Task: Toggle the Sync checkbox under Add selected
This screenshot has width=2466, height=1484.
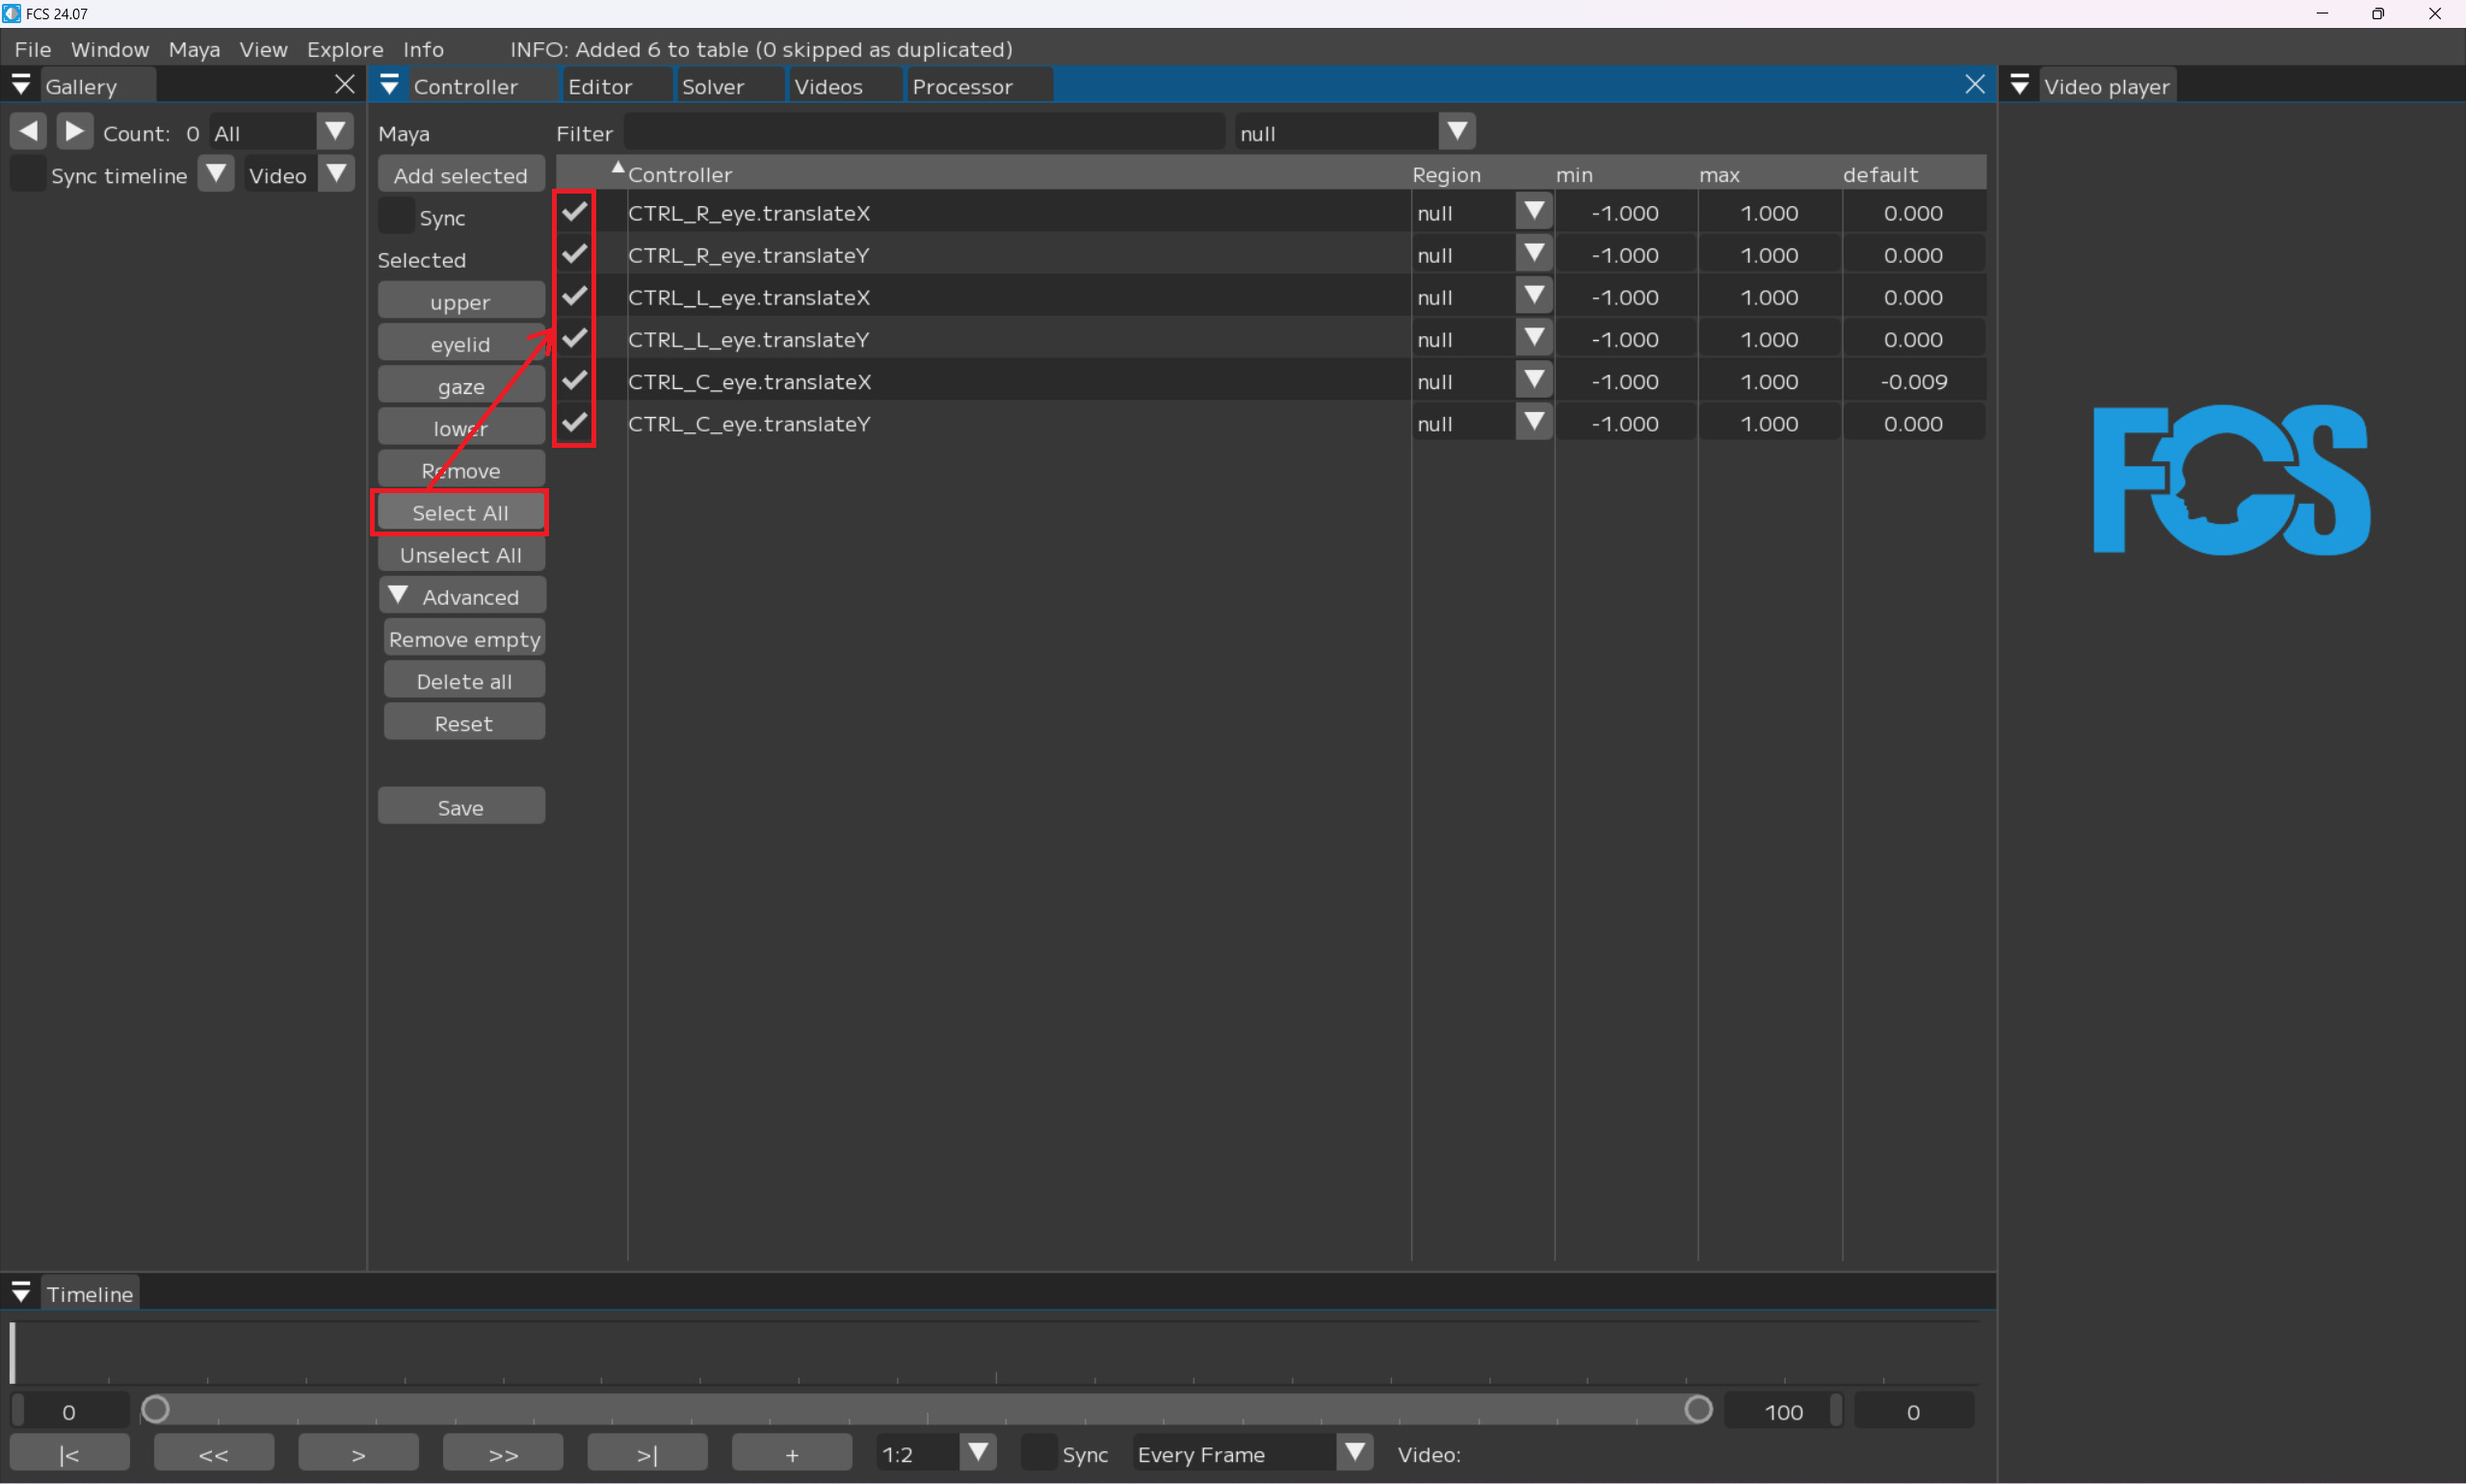Action: tap(396, 216)
